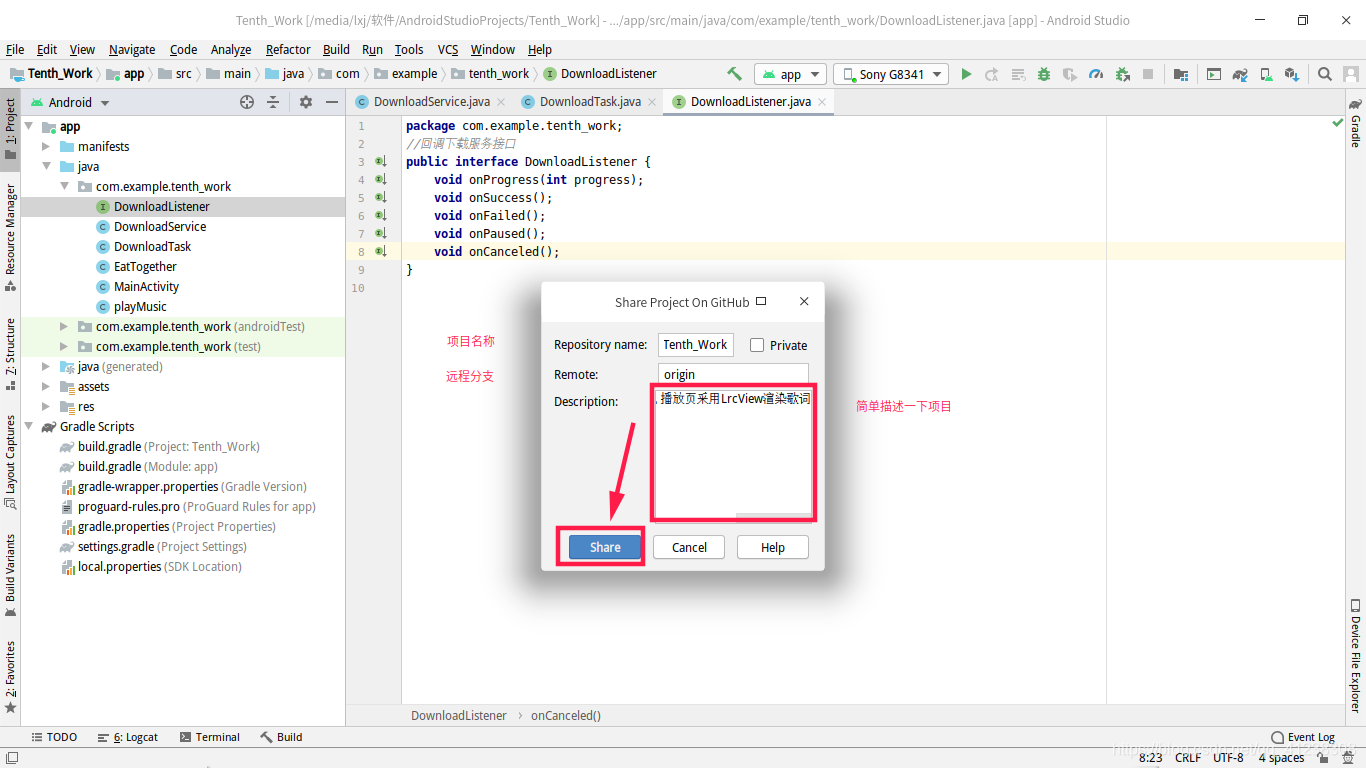Image resolution: width=1366 pixels, height=768 pixels.
Task: Click the locate target crosshair icon in Project panel
Action: coord(247,102)
